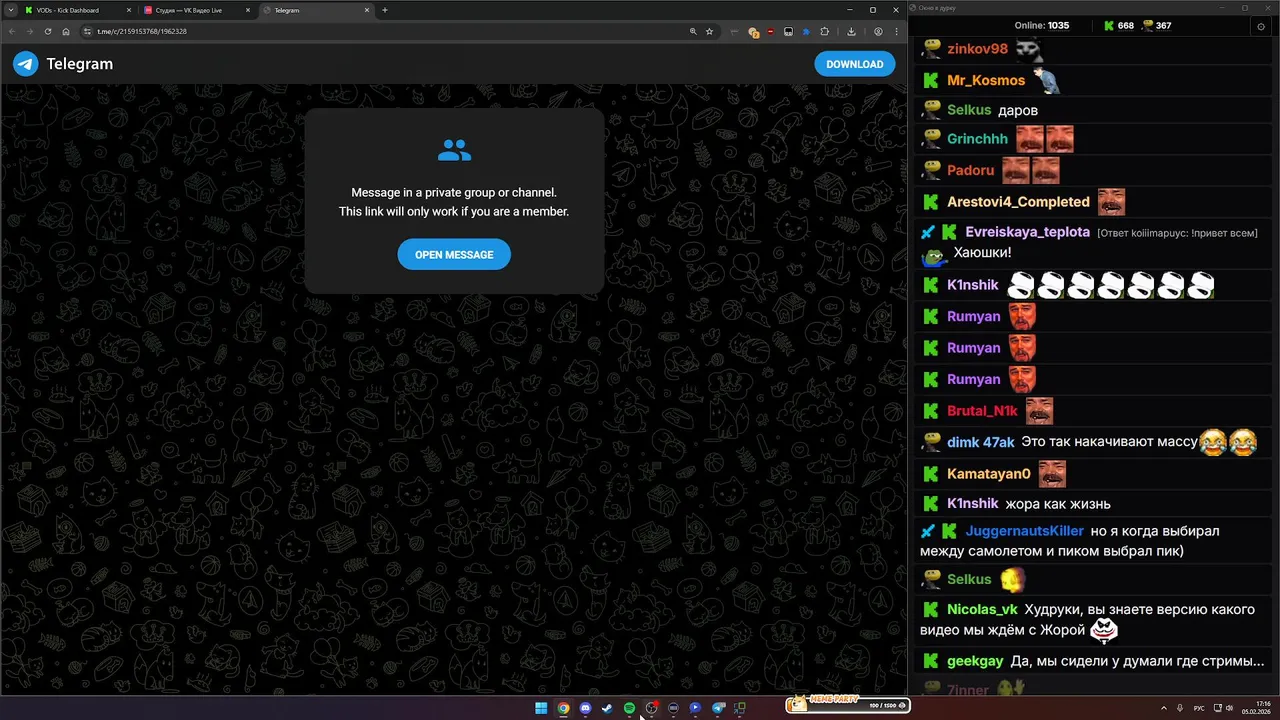1280x720 pixels.
Task: Click username Padoru in chat
Action: click(971, 170)
